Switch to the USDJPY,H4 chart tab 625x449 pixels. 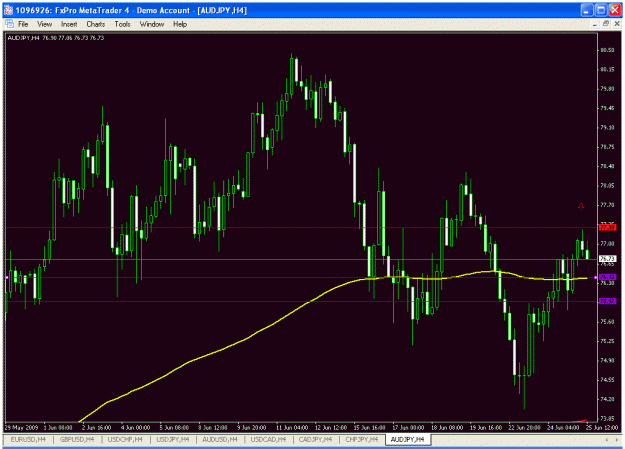(173, 439)
